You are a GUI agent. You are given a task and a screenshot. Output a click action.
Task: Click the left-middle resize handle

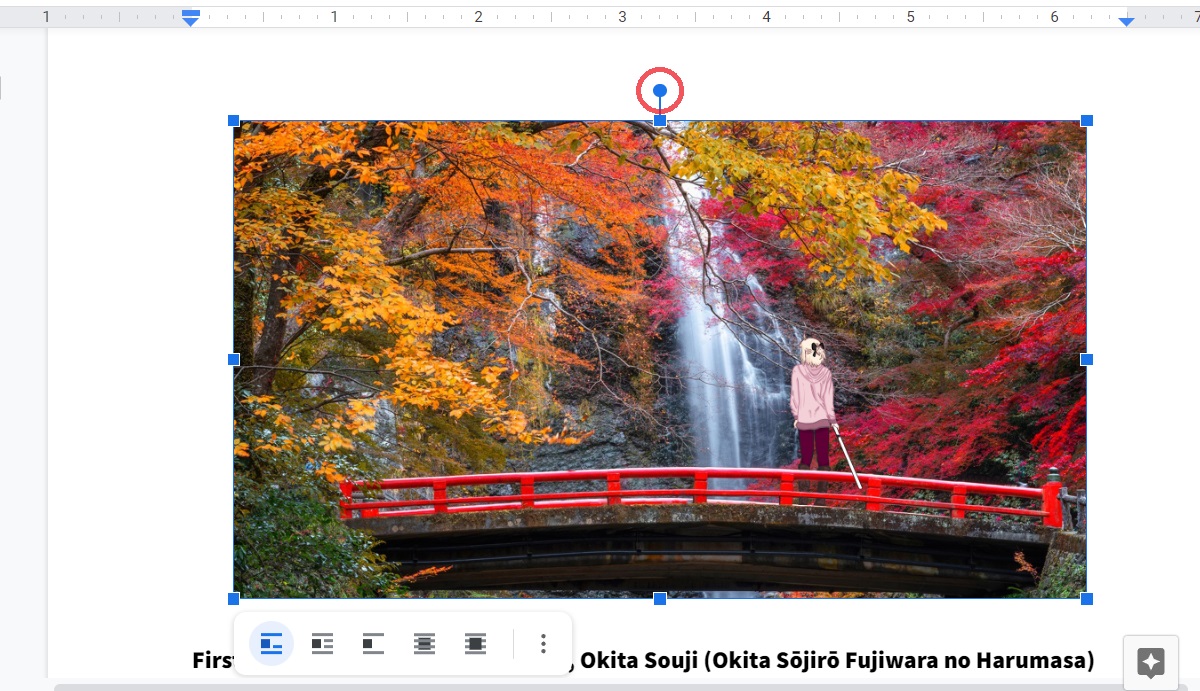(x=234, y=359)
